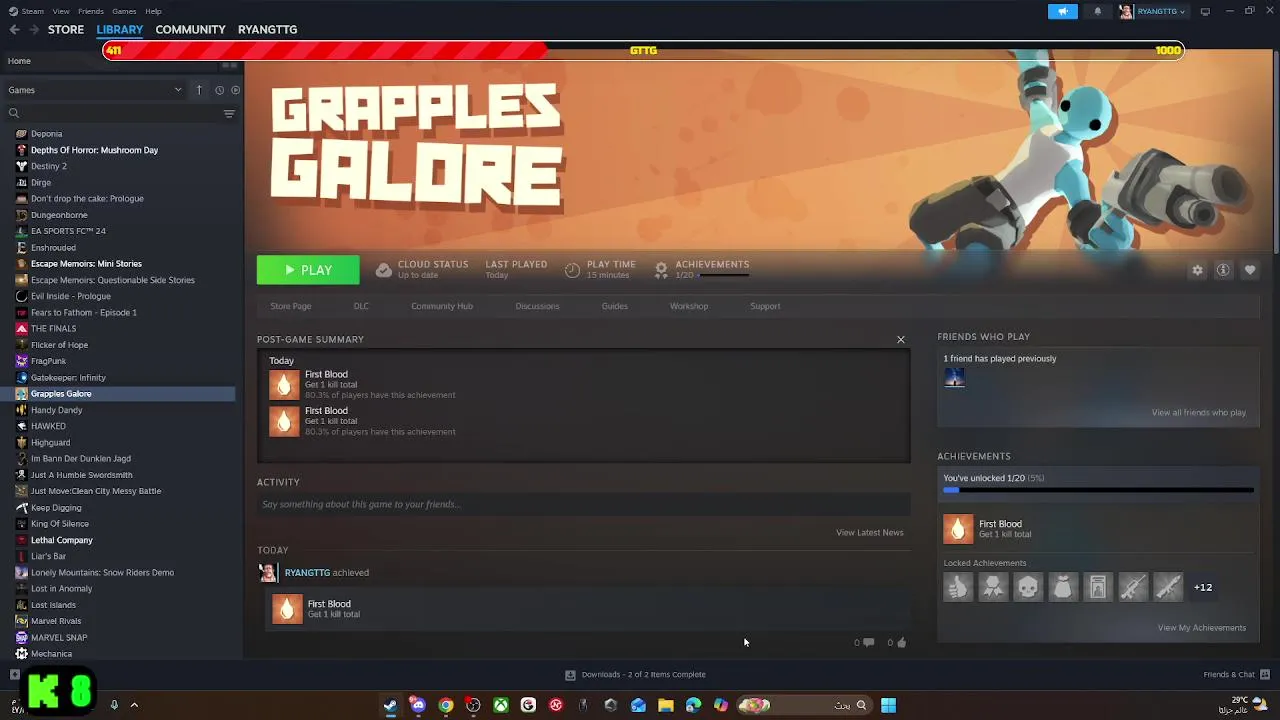This screenshot has width=1280, height=720.
Task: Add game to favorites heart icon
Action: click(x=1250, y=270)
